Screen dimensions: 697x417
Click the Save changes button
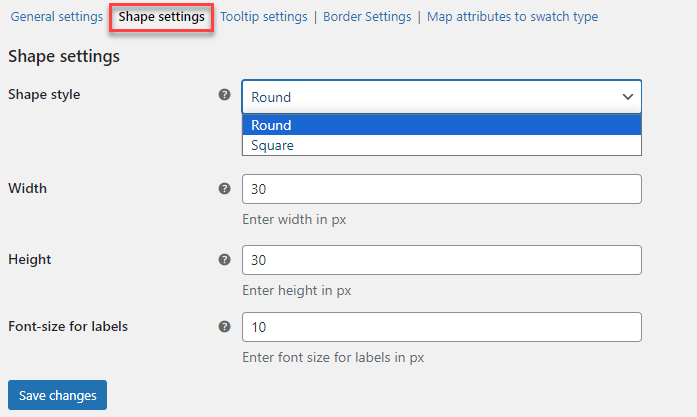tap(57, 395)
